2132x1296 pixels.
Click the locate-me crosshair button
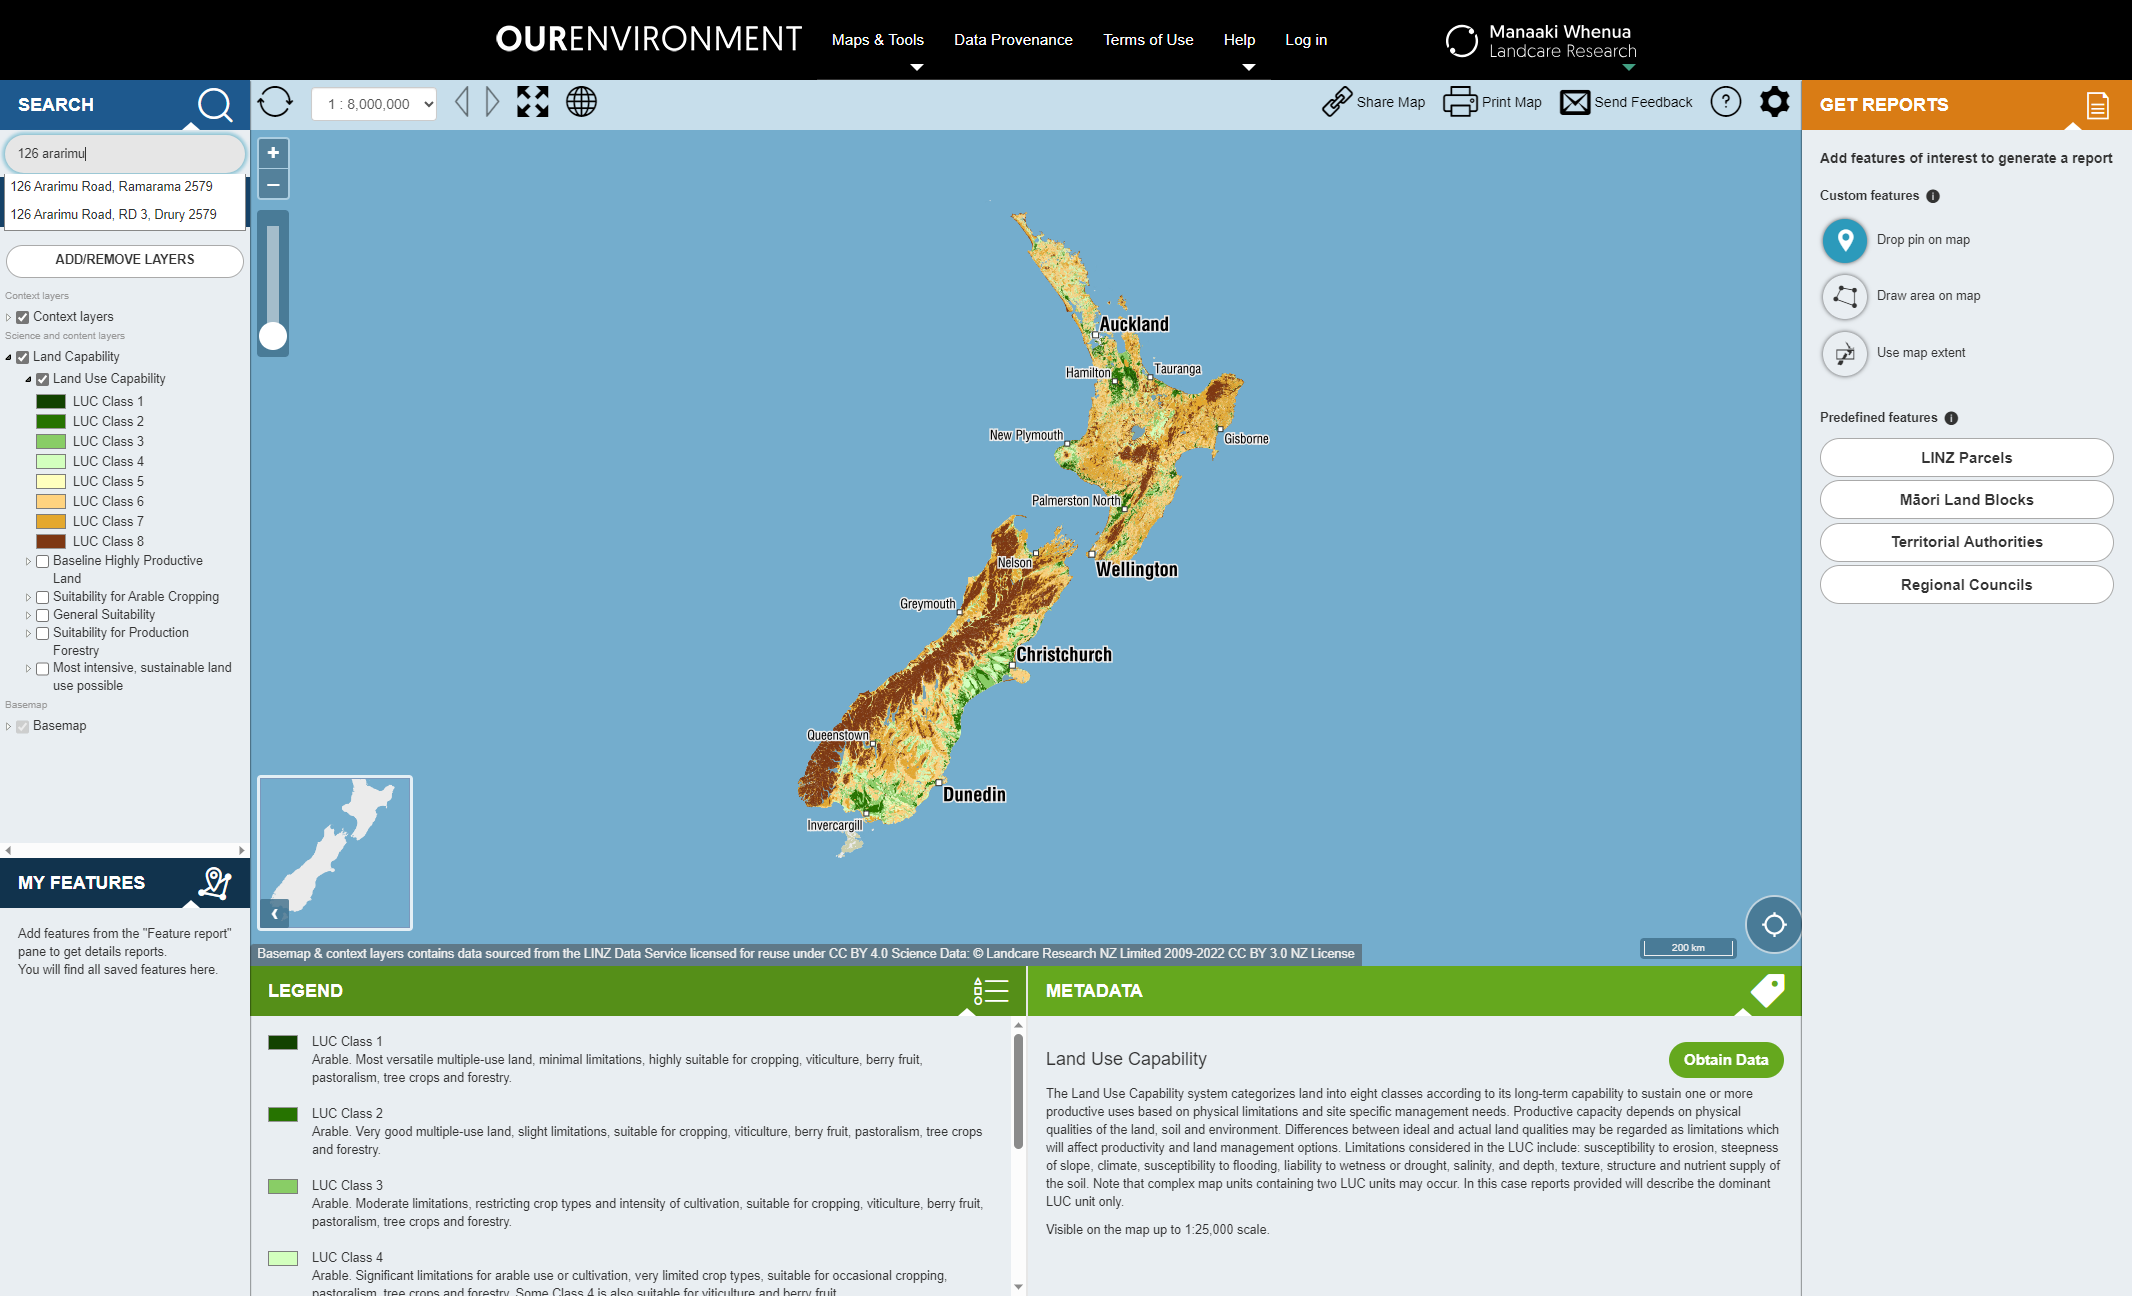pos(1774,924)
